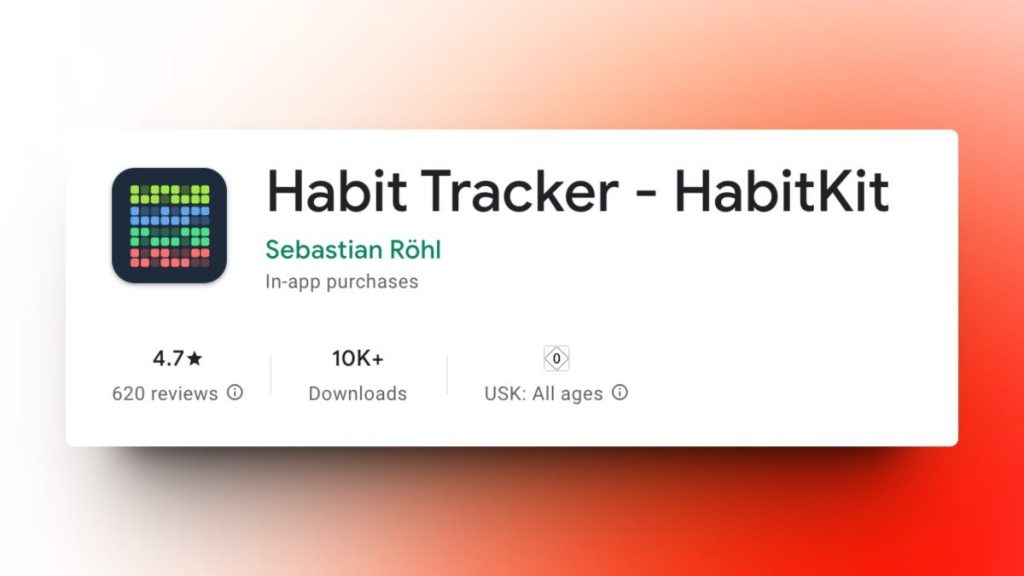1024x576 pixels.
Task: Click divider between Downloads and USK rating
Action: 447,375
